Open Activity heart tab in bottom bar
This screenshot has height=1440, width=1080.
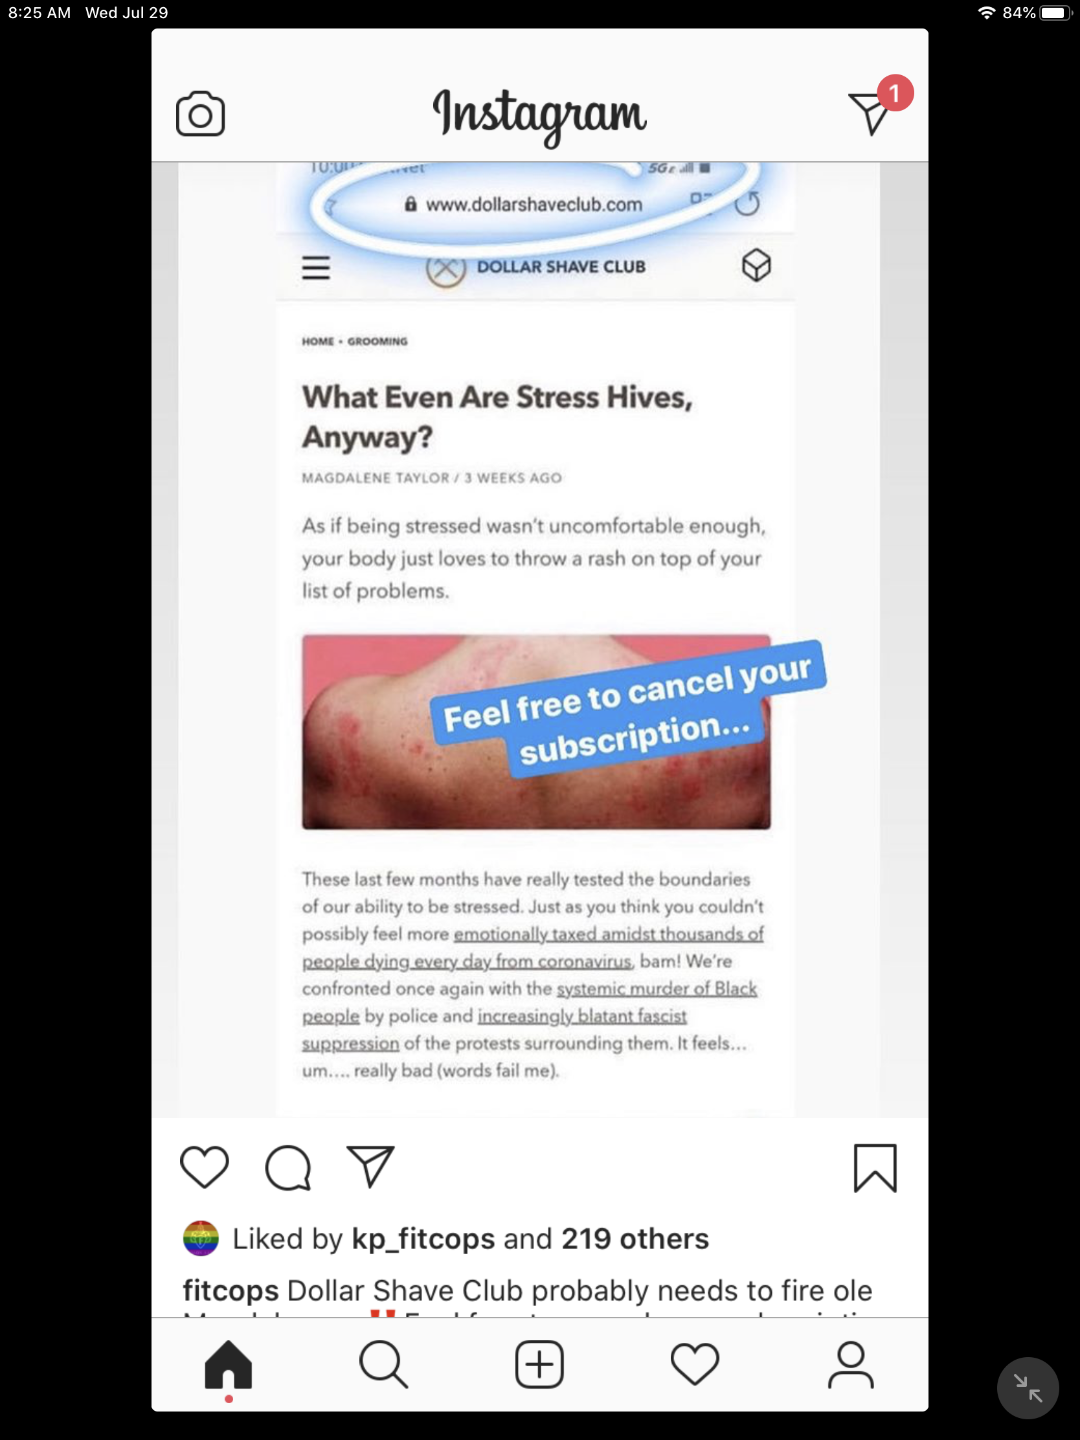point(695,1365)
